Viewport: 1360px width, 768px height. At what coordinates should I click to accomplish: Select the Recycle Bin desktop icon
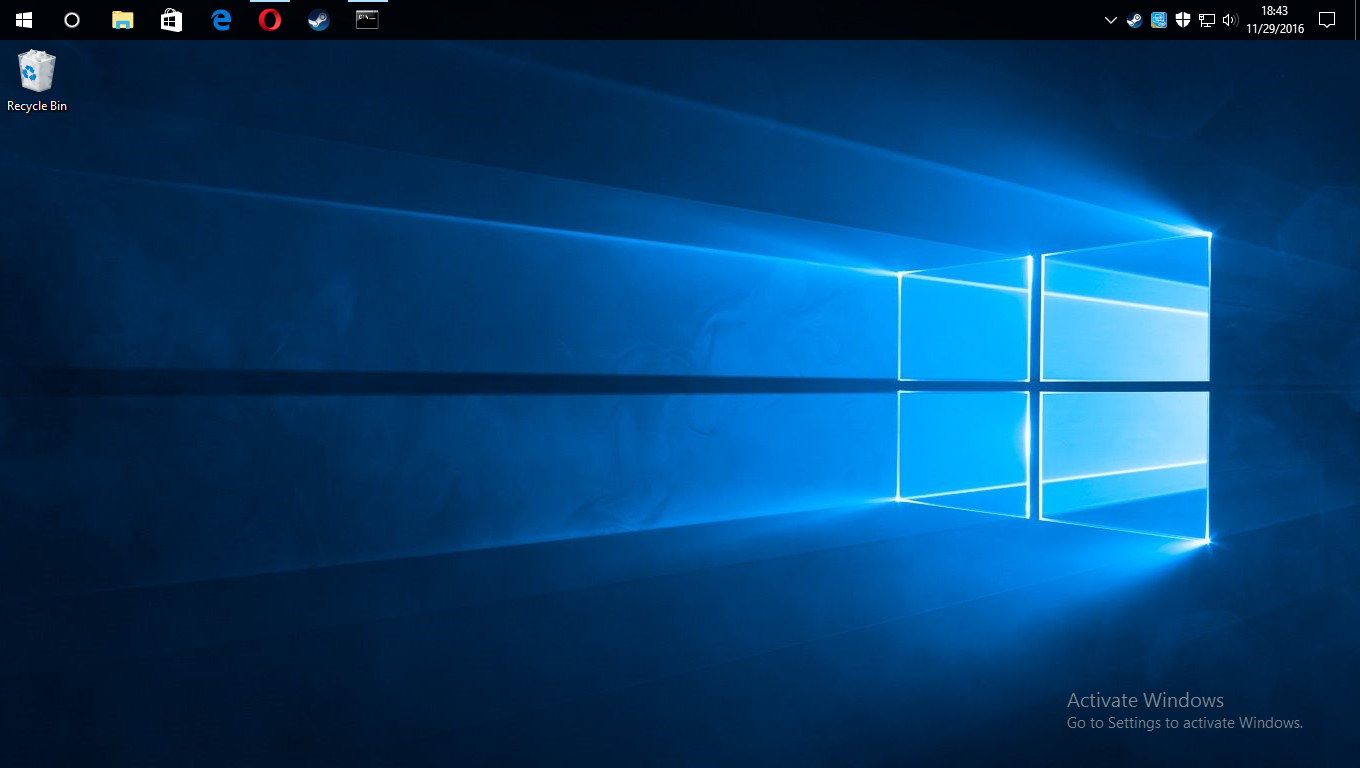pos(37,81)
